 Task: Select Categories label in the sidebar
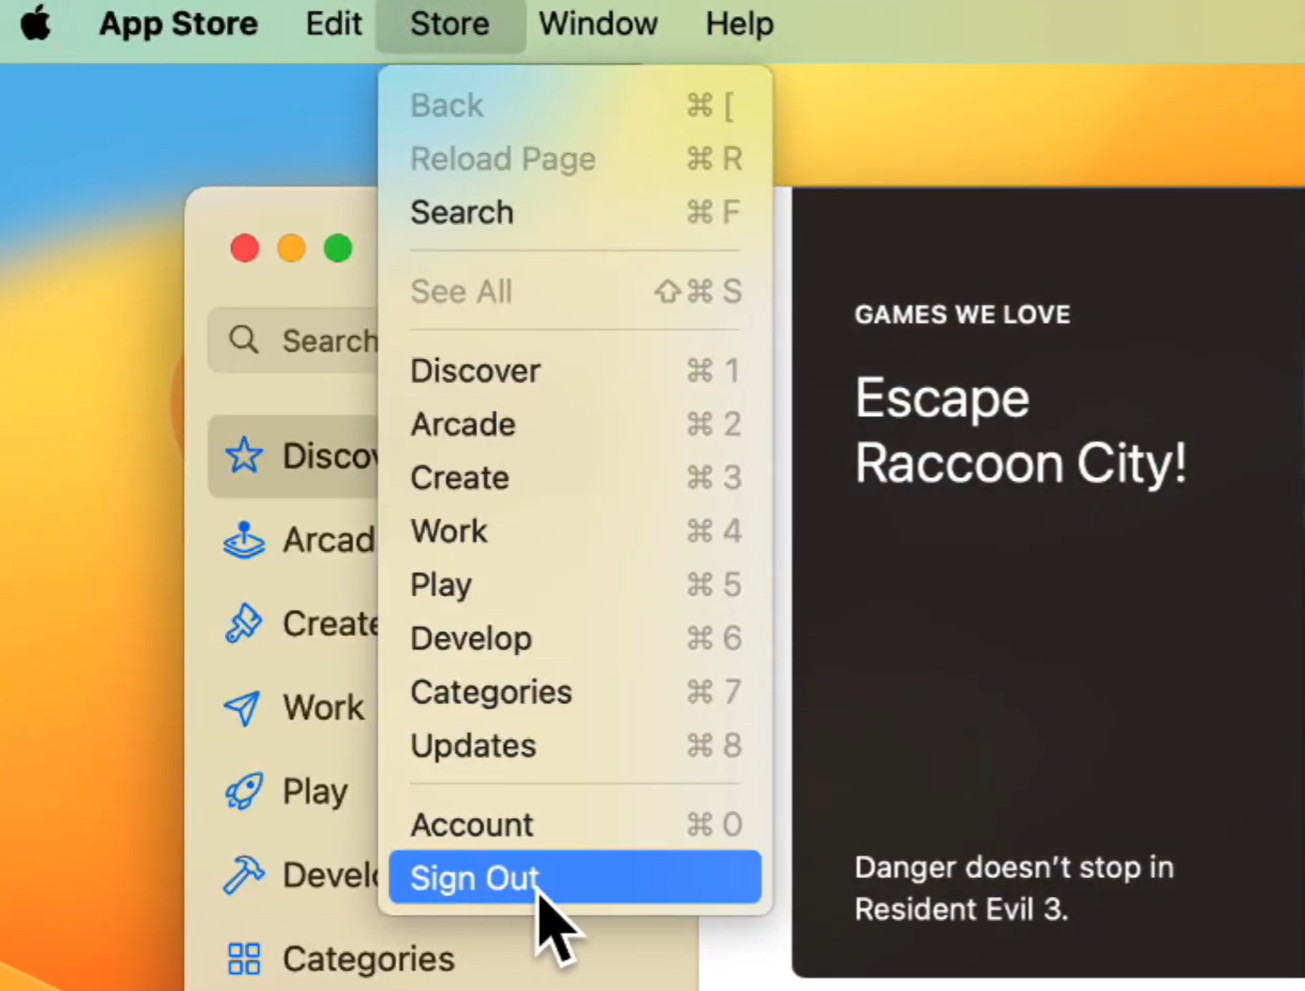(x=368, y=959)
